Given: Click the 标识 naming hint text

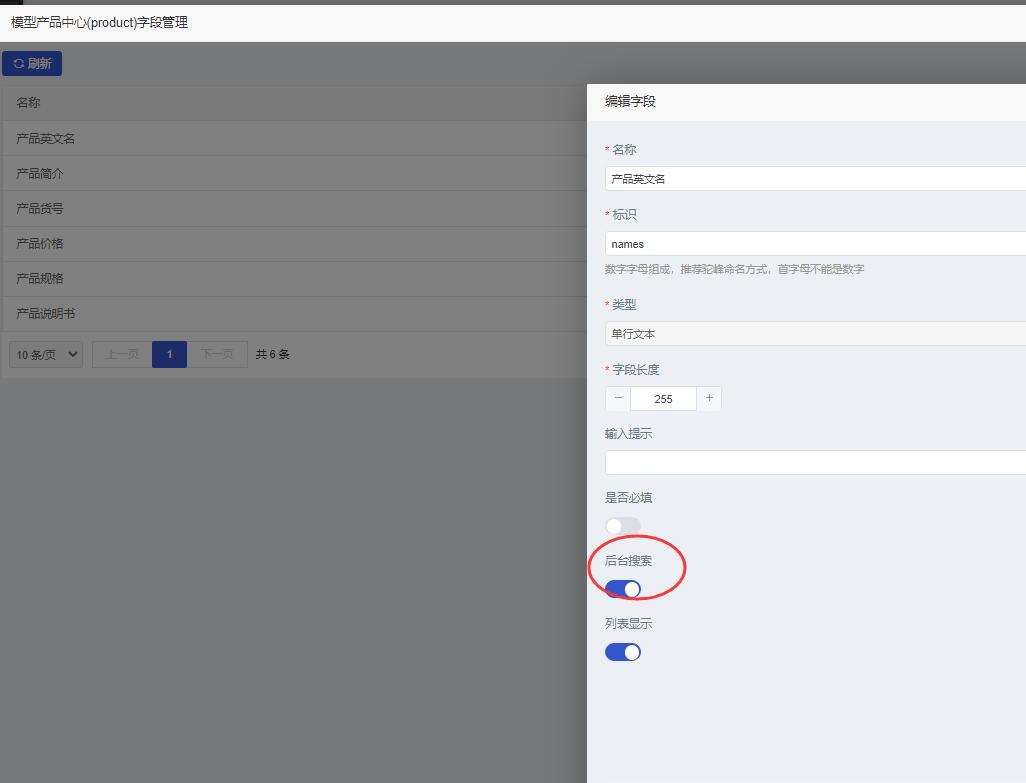Looking at the screenshot, I should pos(734,269).
